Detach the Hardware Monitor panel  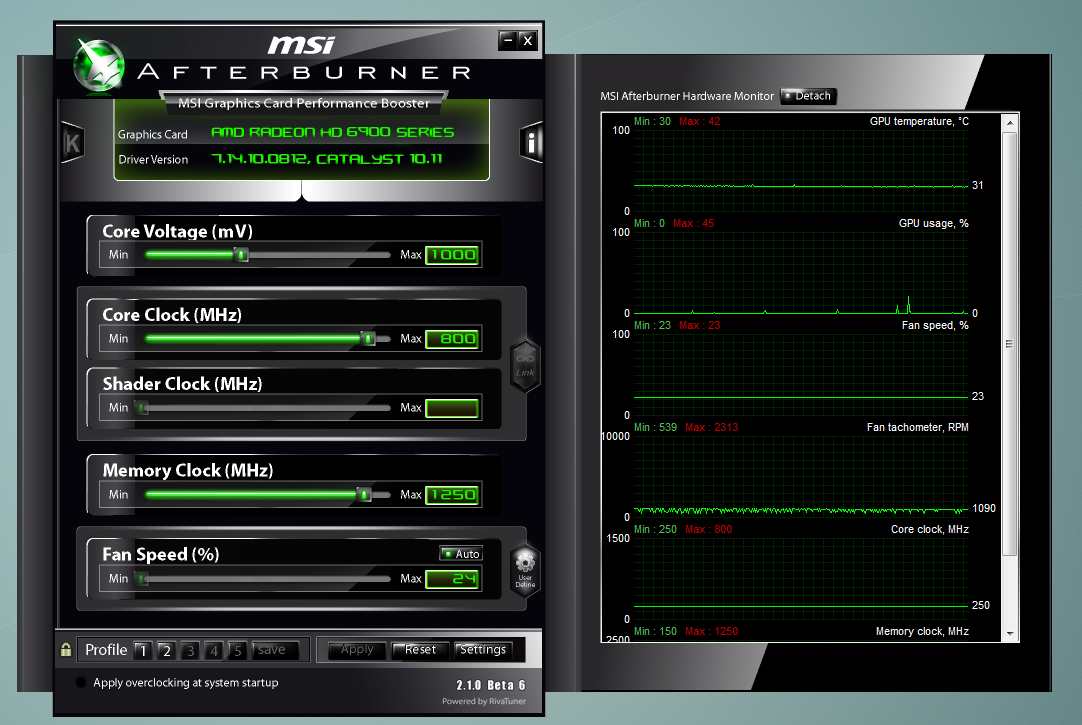click(808, 96)
